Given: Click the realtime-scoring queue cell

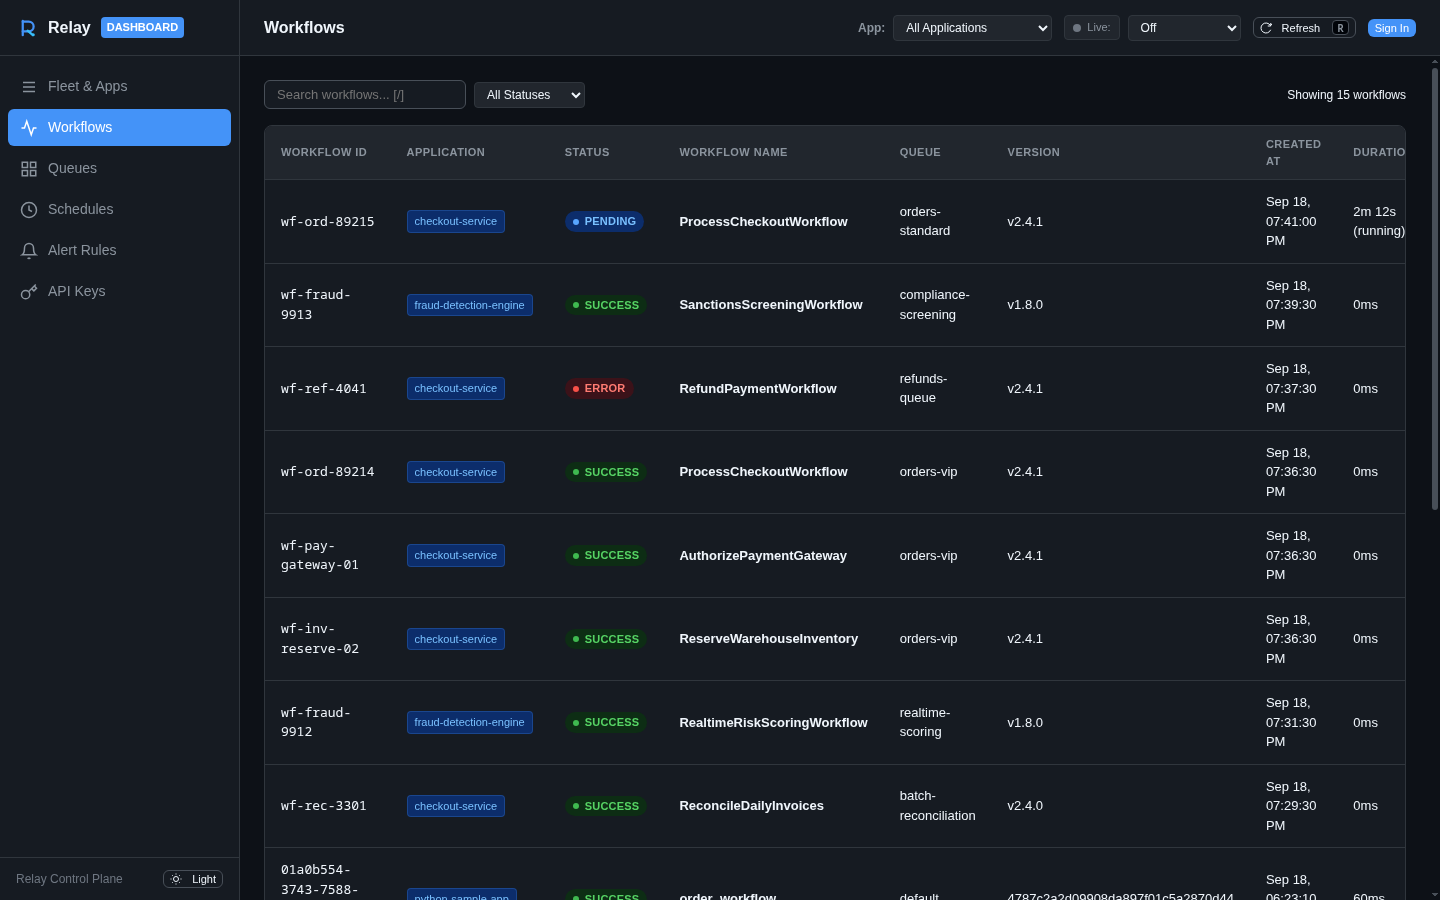Looking at the screenshot, I should pos(925,722).
